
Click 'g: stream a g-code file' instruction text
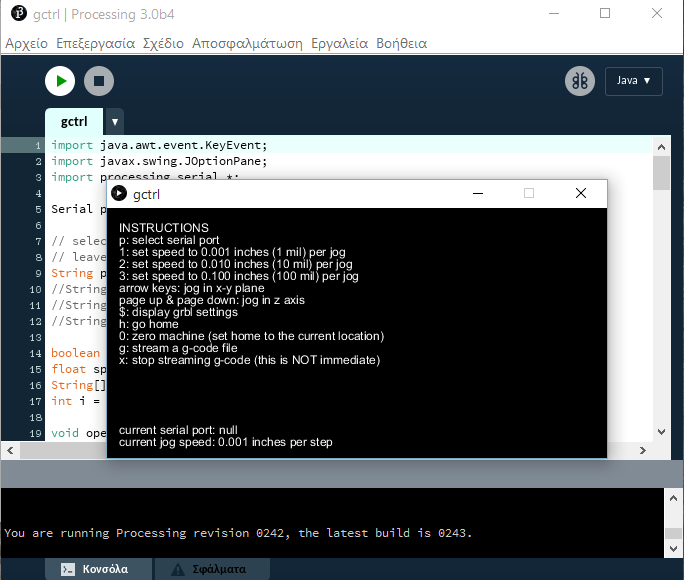(178, 348)
